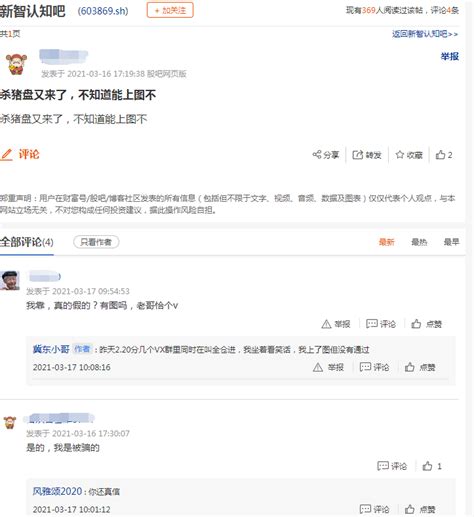Viewport: 474px width, 517px height.
Task: Click the post author's avatar
Action: coord(16,64)
